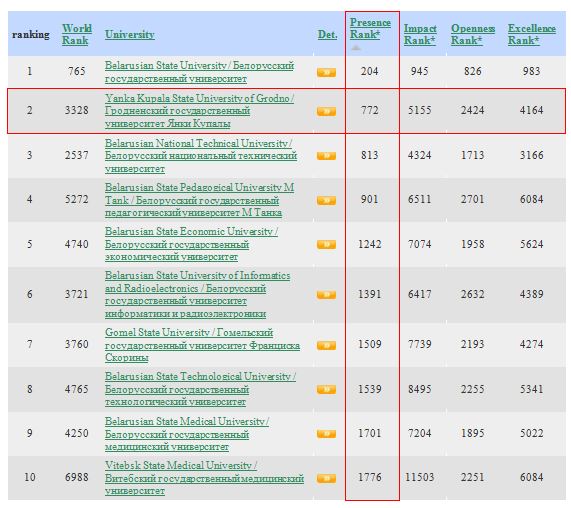Open details icon for Belarusian State University
This screenshot has width=571, height=508.
point(326,72)
